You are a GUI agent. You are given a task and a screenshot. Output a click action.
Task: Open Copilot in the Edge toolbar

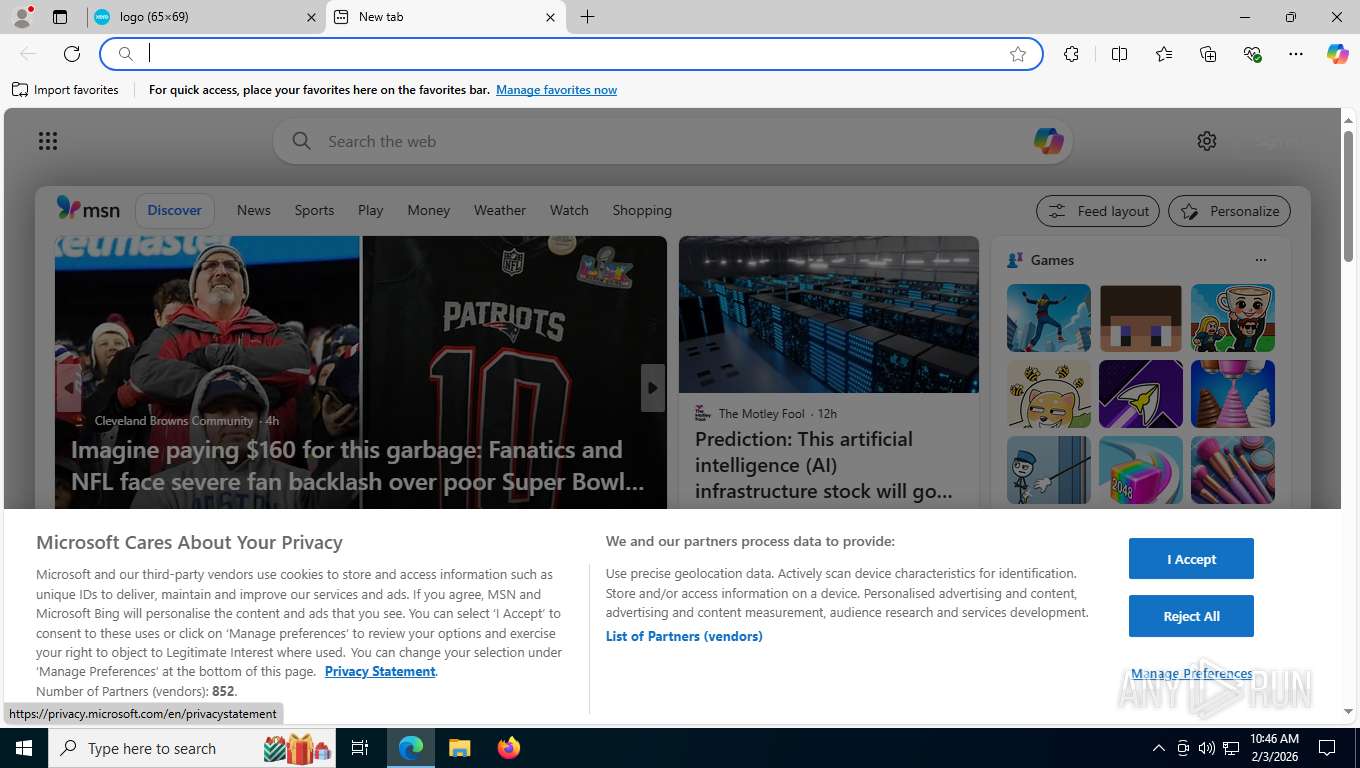click(x=1338, y=54)
